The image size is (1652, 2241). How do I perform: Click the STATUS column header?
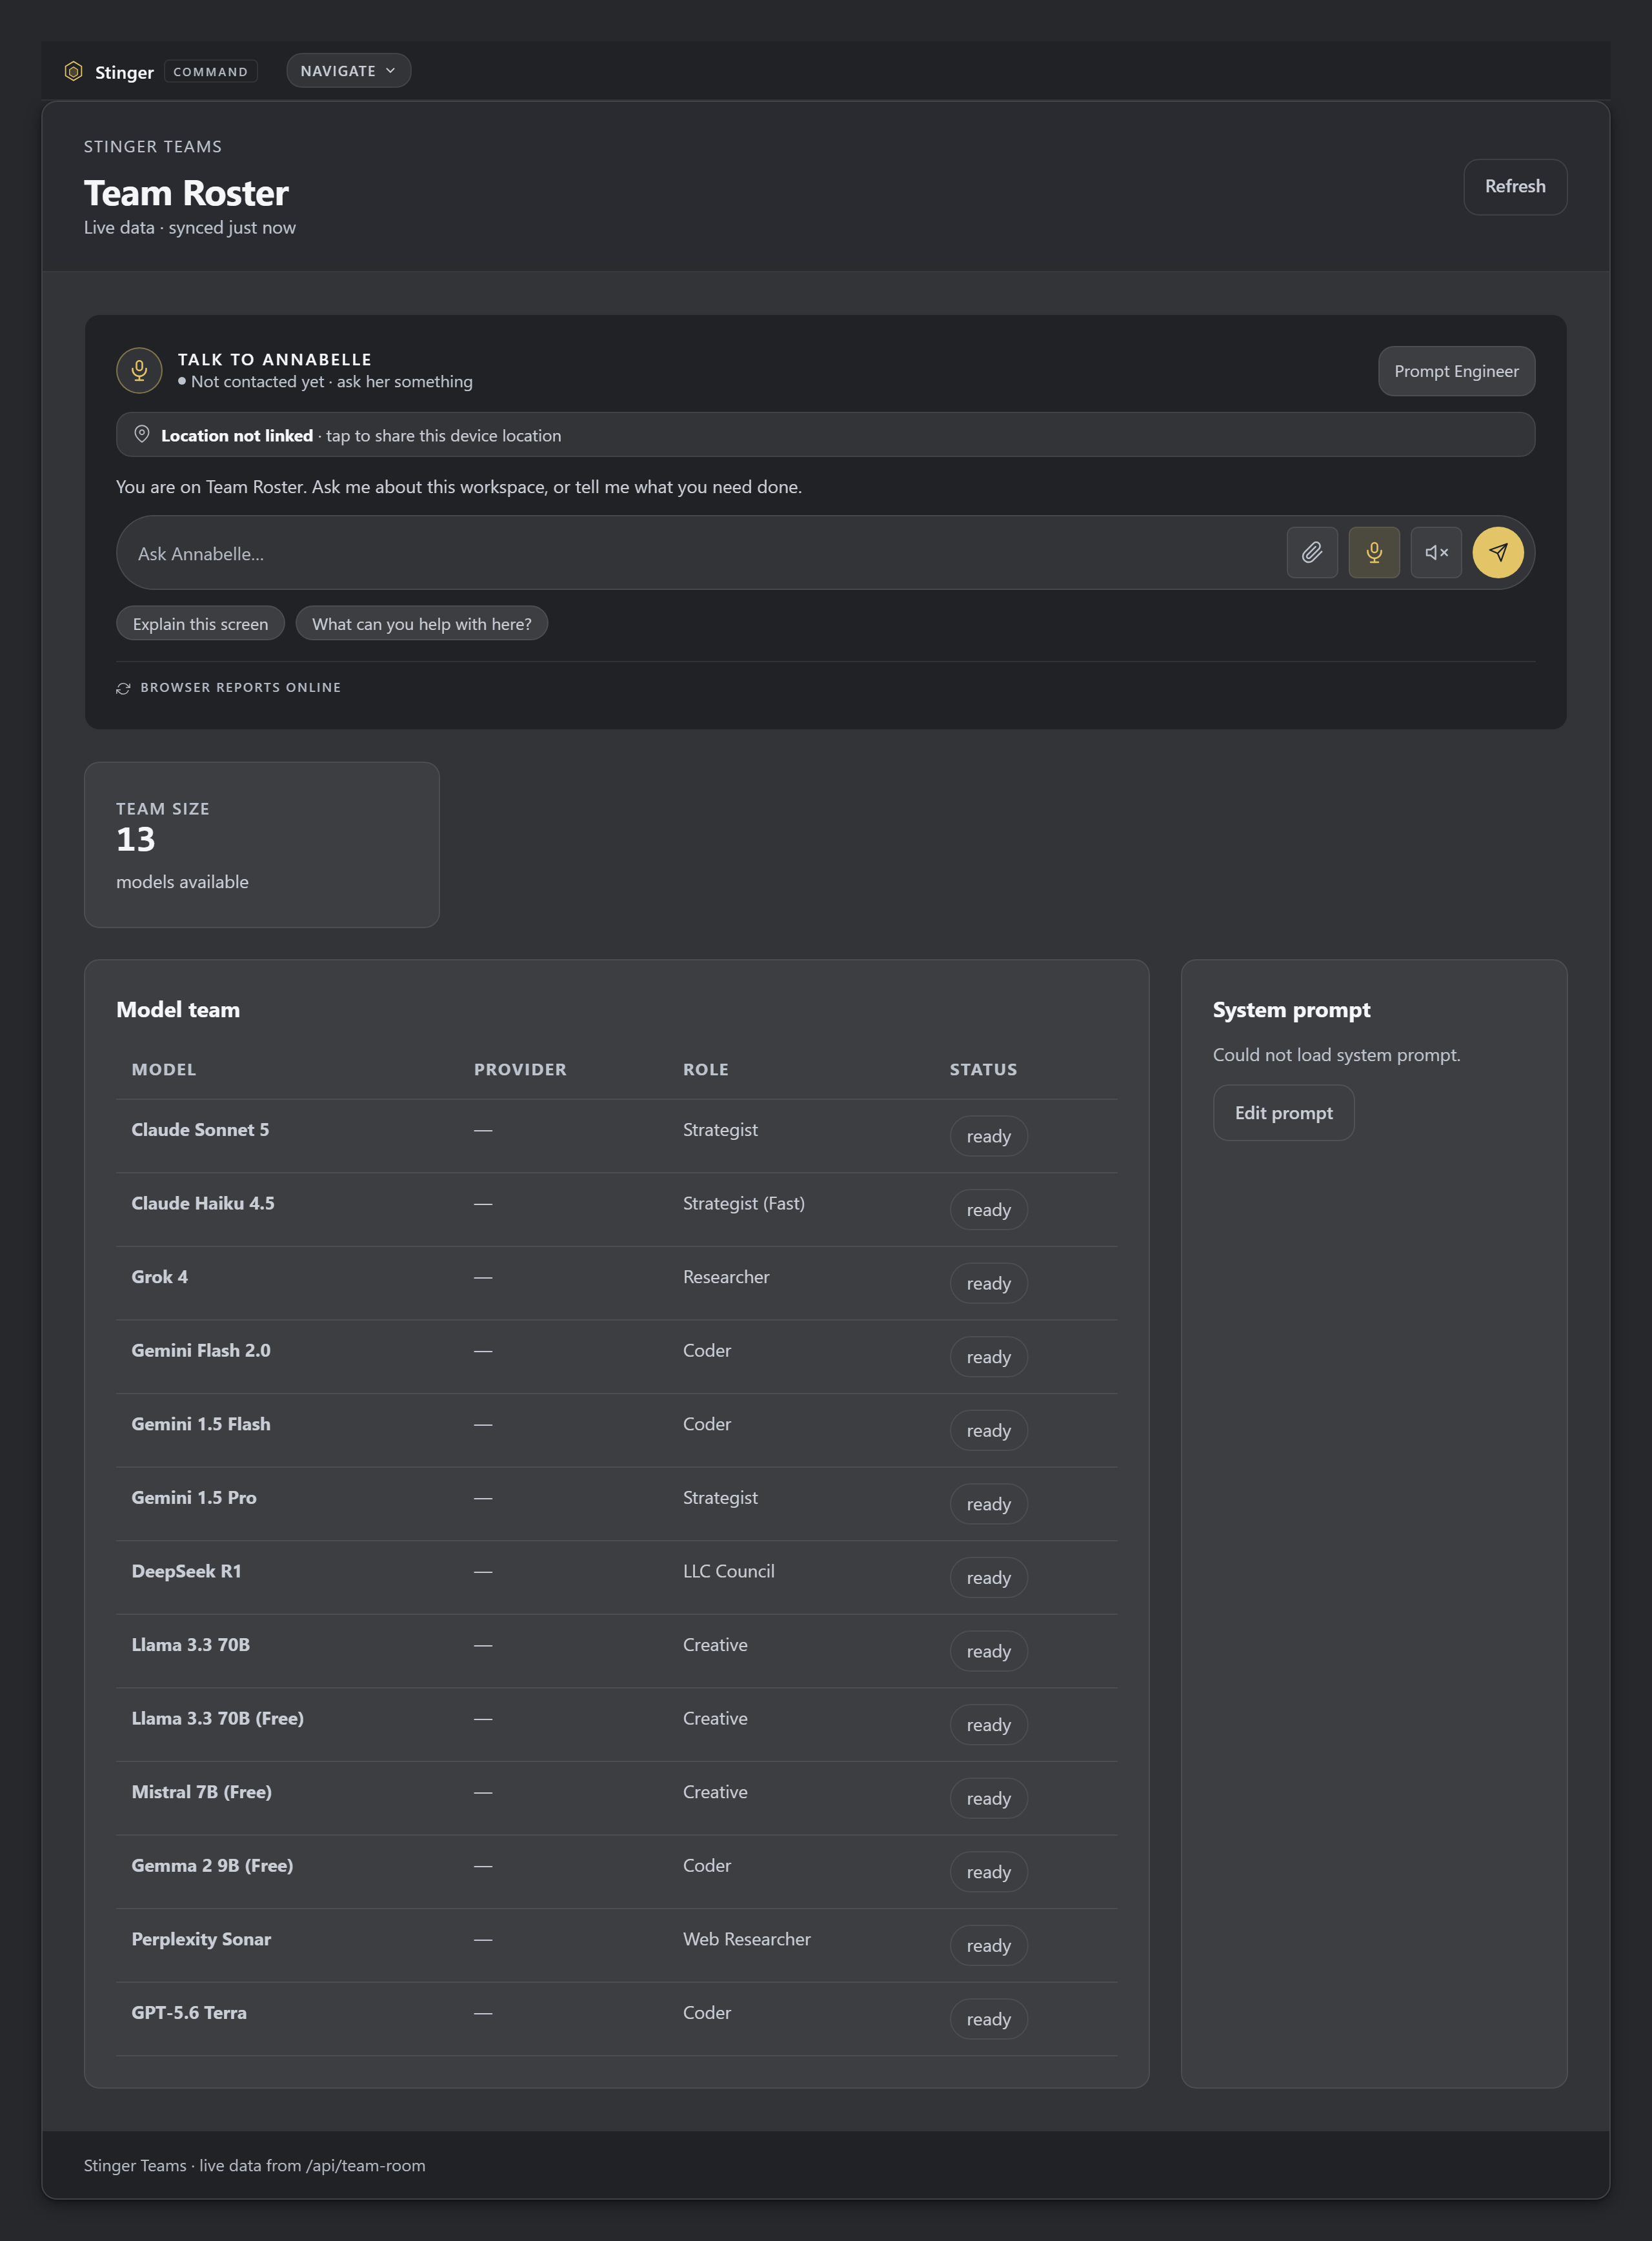coord(983,1069)
